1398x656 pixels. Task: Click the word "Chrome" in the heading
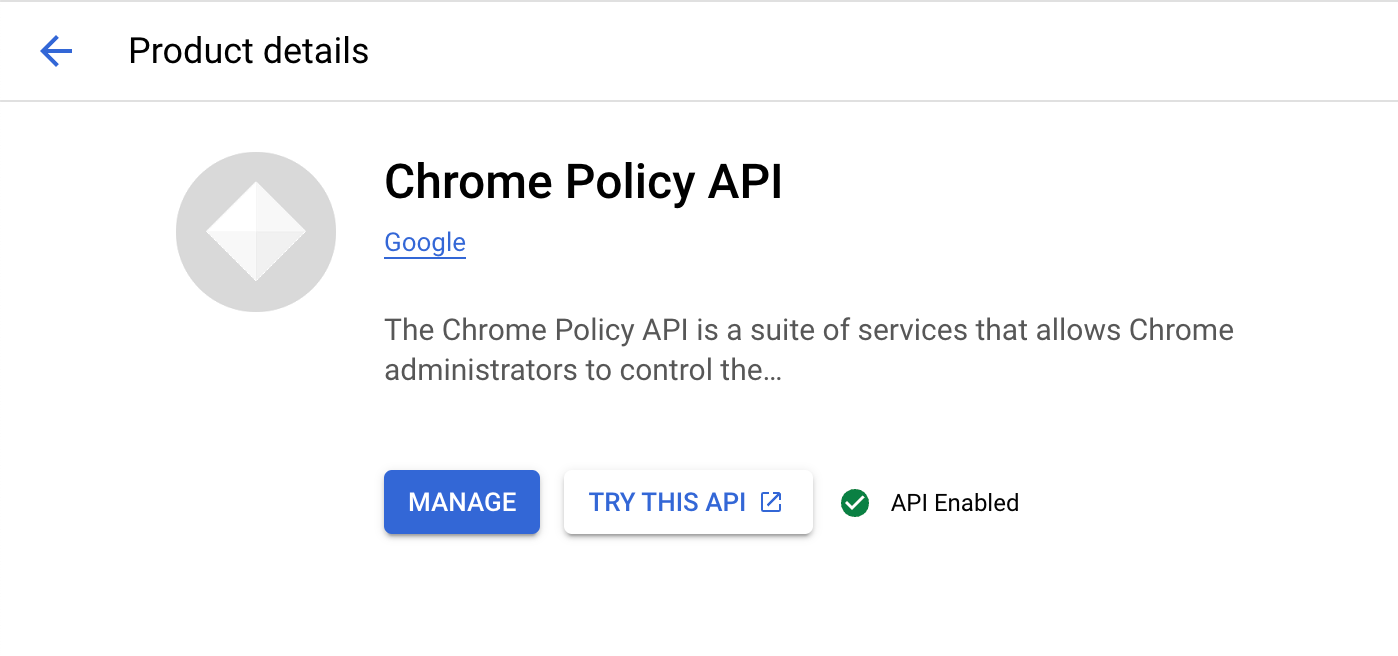[469, 182]
